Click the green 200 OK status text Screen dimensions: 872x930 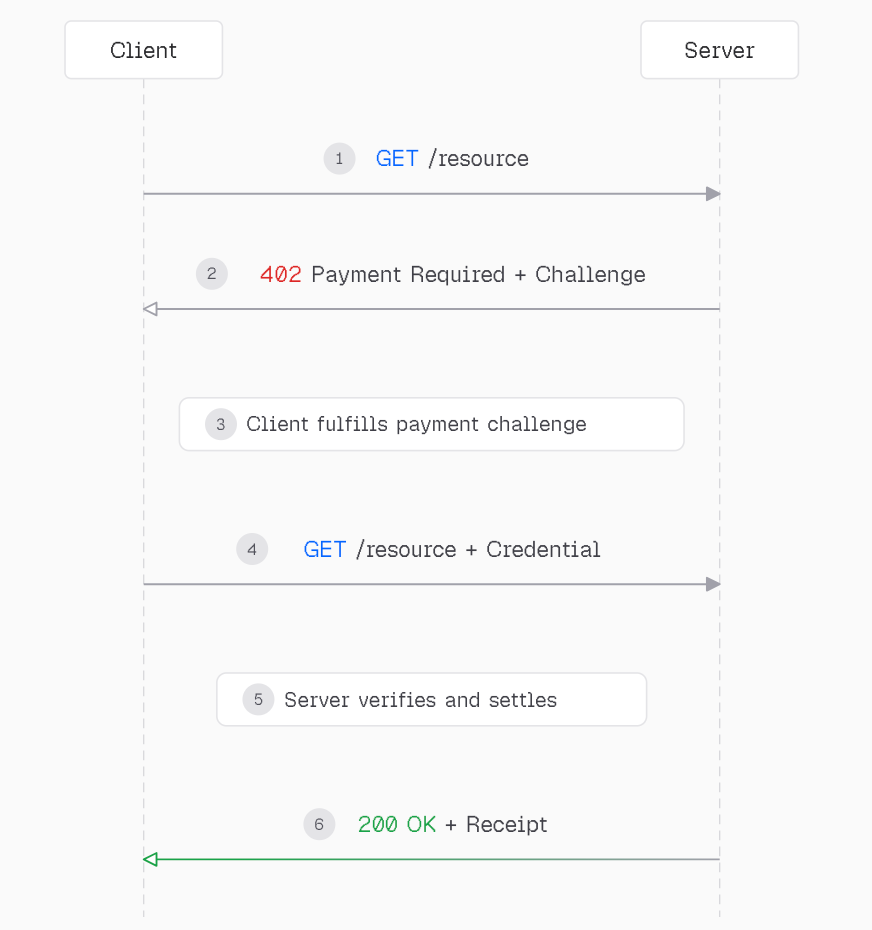pos(397,824)
